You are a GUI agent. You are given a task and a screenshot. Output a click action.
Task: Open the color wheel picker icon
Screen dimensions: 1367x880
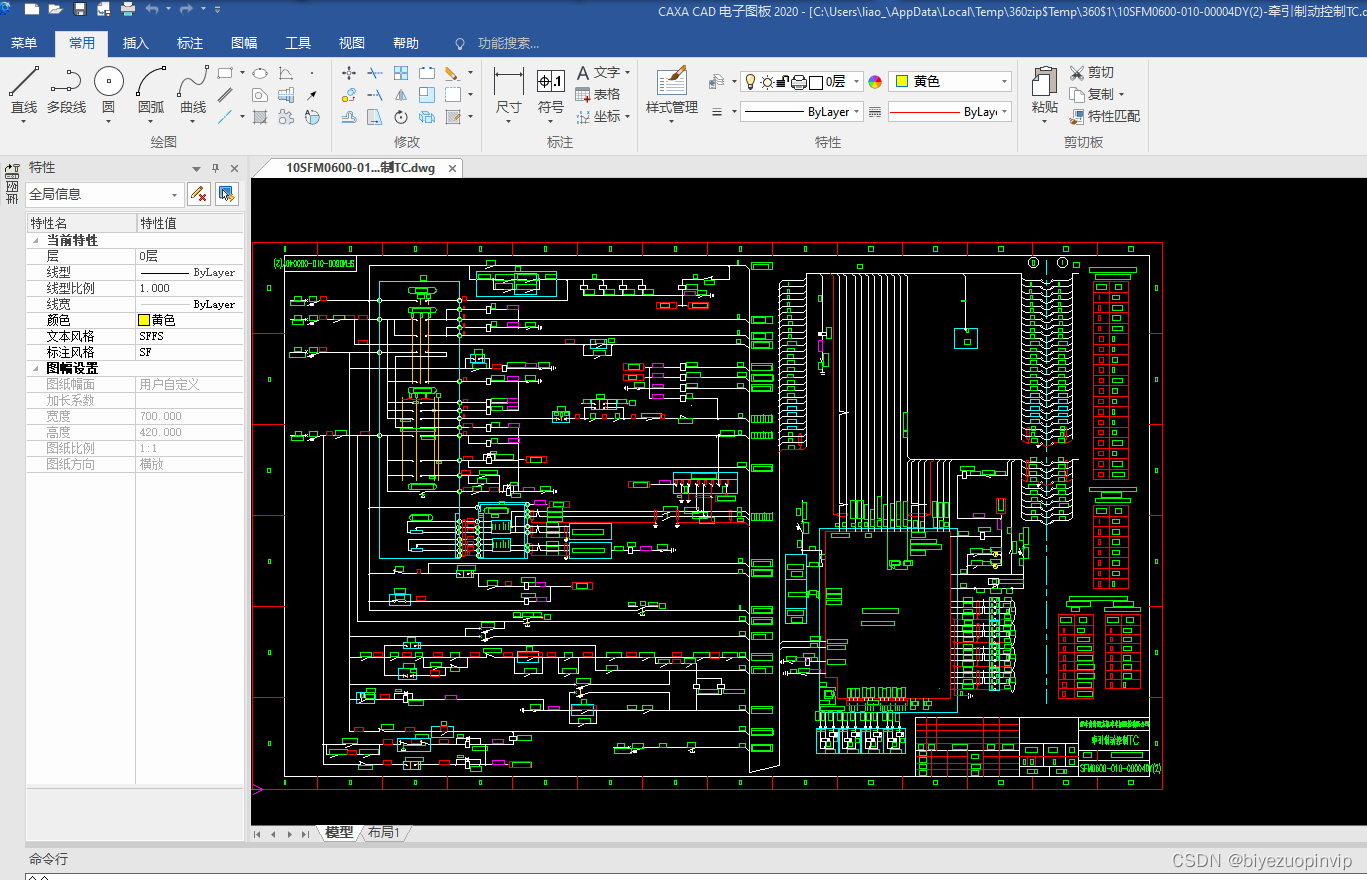pyautogui.click(x=875, y=82)
